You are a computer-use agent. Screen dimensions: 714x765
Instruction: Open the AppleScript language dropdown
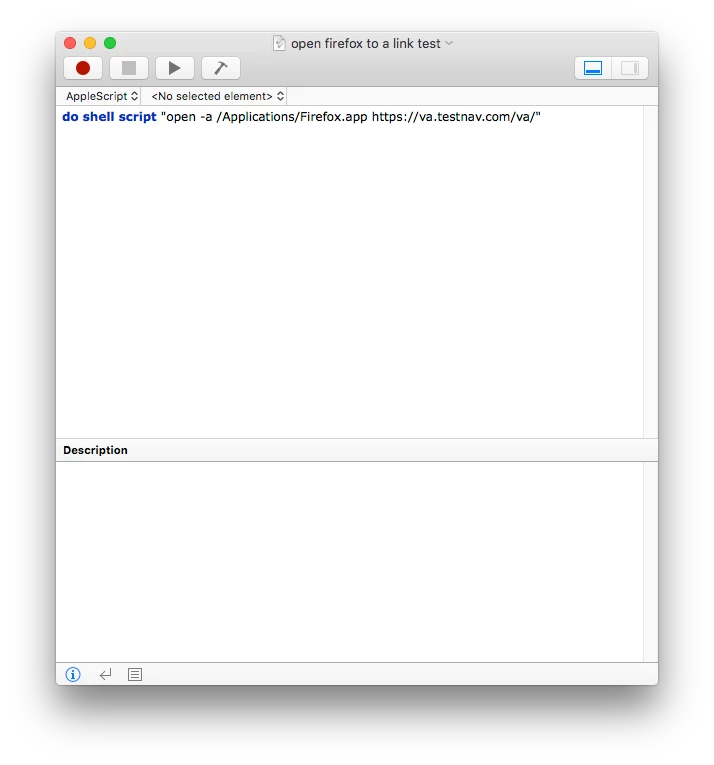[x=102, y=96]
